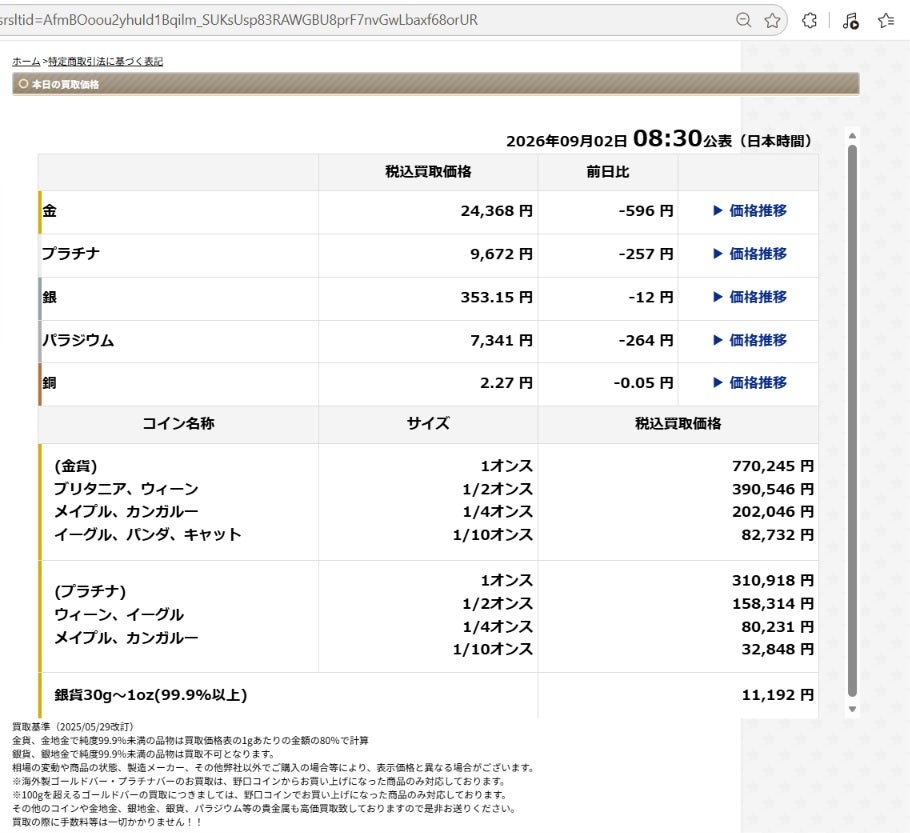Viewport: 910px width, 833px height.
Task: Click the 買取の際に手数料等は一切かかりません note
Action: [x=107, y=822]
